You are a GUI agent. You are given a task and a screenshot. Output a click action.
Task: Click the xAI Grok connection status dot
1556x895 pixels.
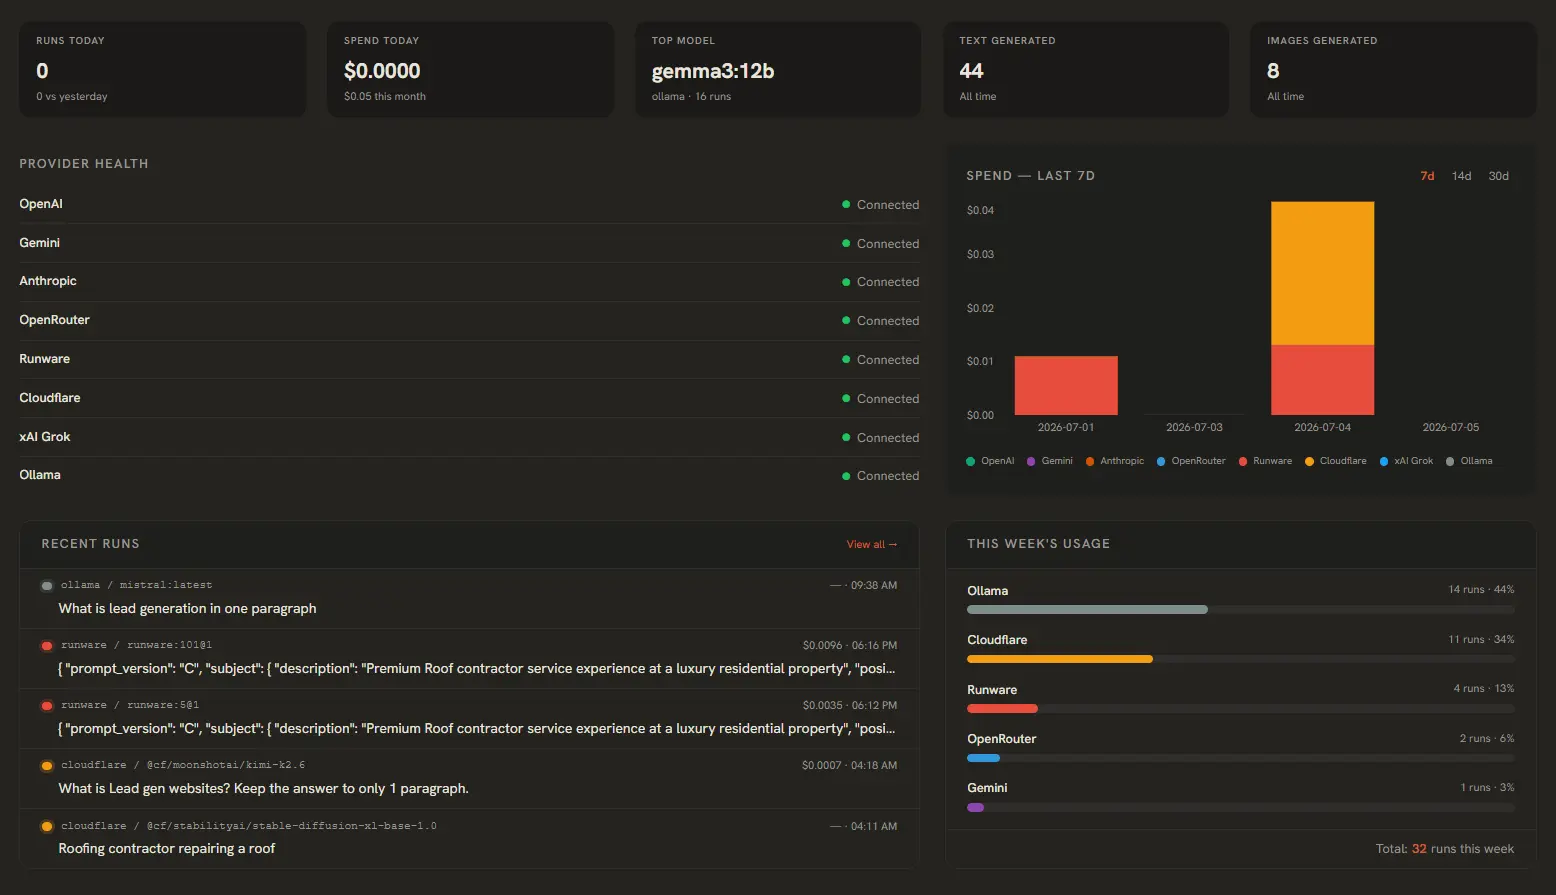846,438
